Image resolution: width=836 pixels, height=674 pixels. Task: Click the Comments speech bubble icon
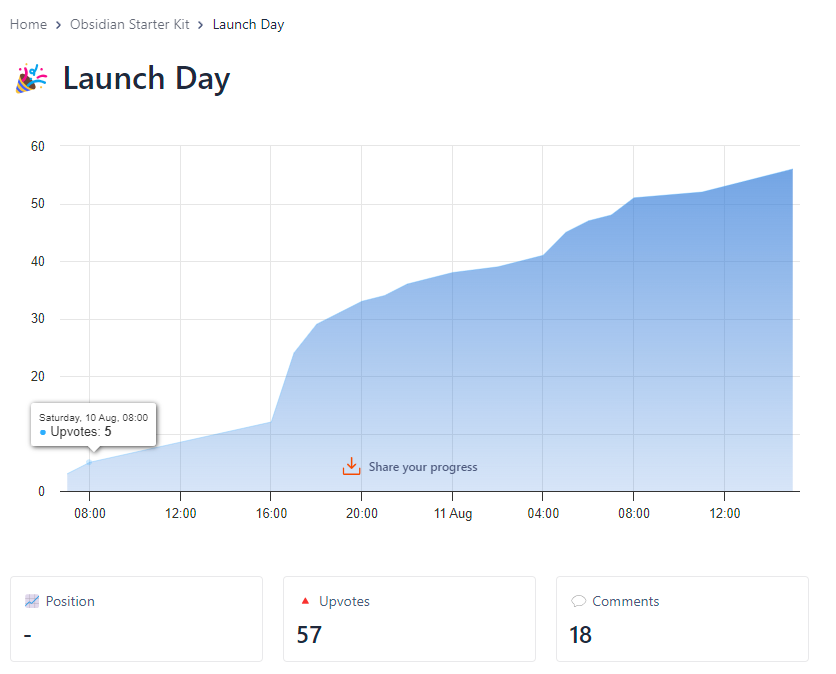578,601
